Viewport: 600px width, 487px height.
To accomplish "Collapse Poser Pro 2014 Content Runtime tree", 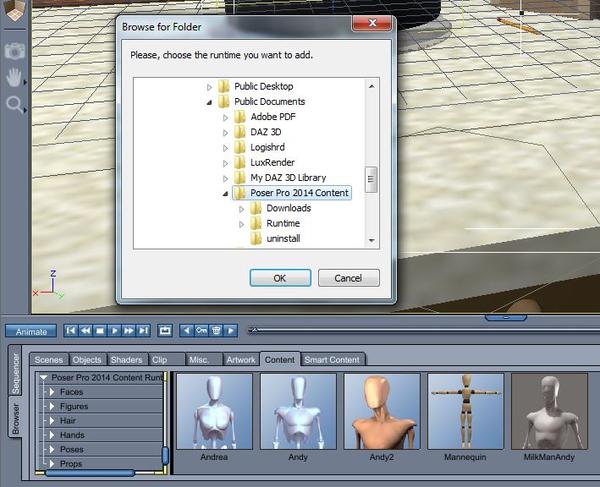I will pos(44,378).
